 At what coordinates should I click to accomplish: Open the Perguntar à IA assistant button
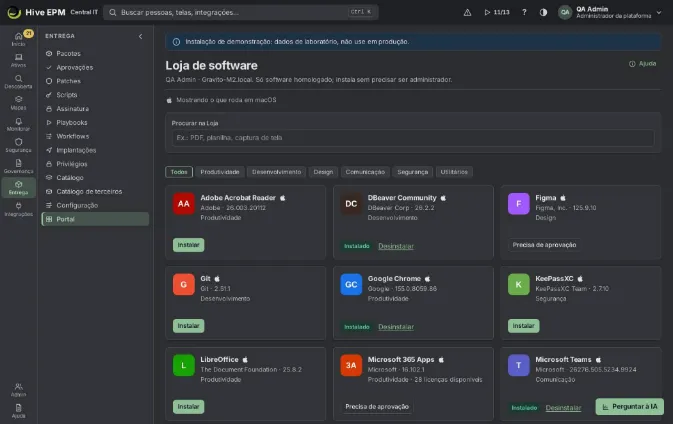pyautogui.click(x=630, y=406)
